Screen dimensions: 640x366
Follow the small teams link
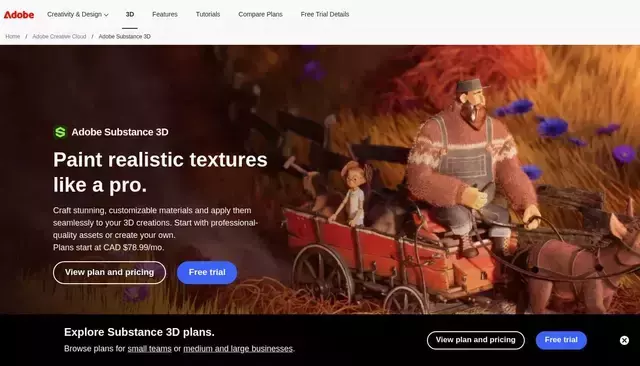tap(149, 349)
